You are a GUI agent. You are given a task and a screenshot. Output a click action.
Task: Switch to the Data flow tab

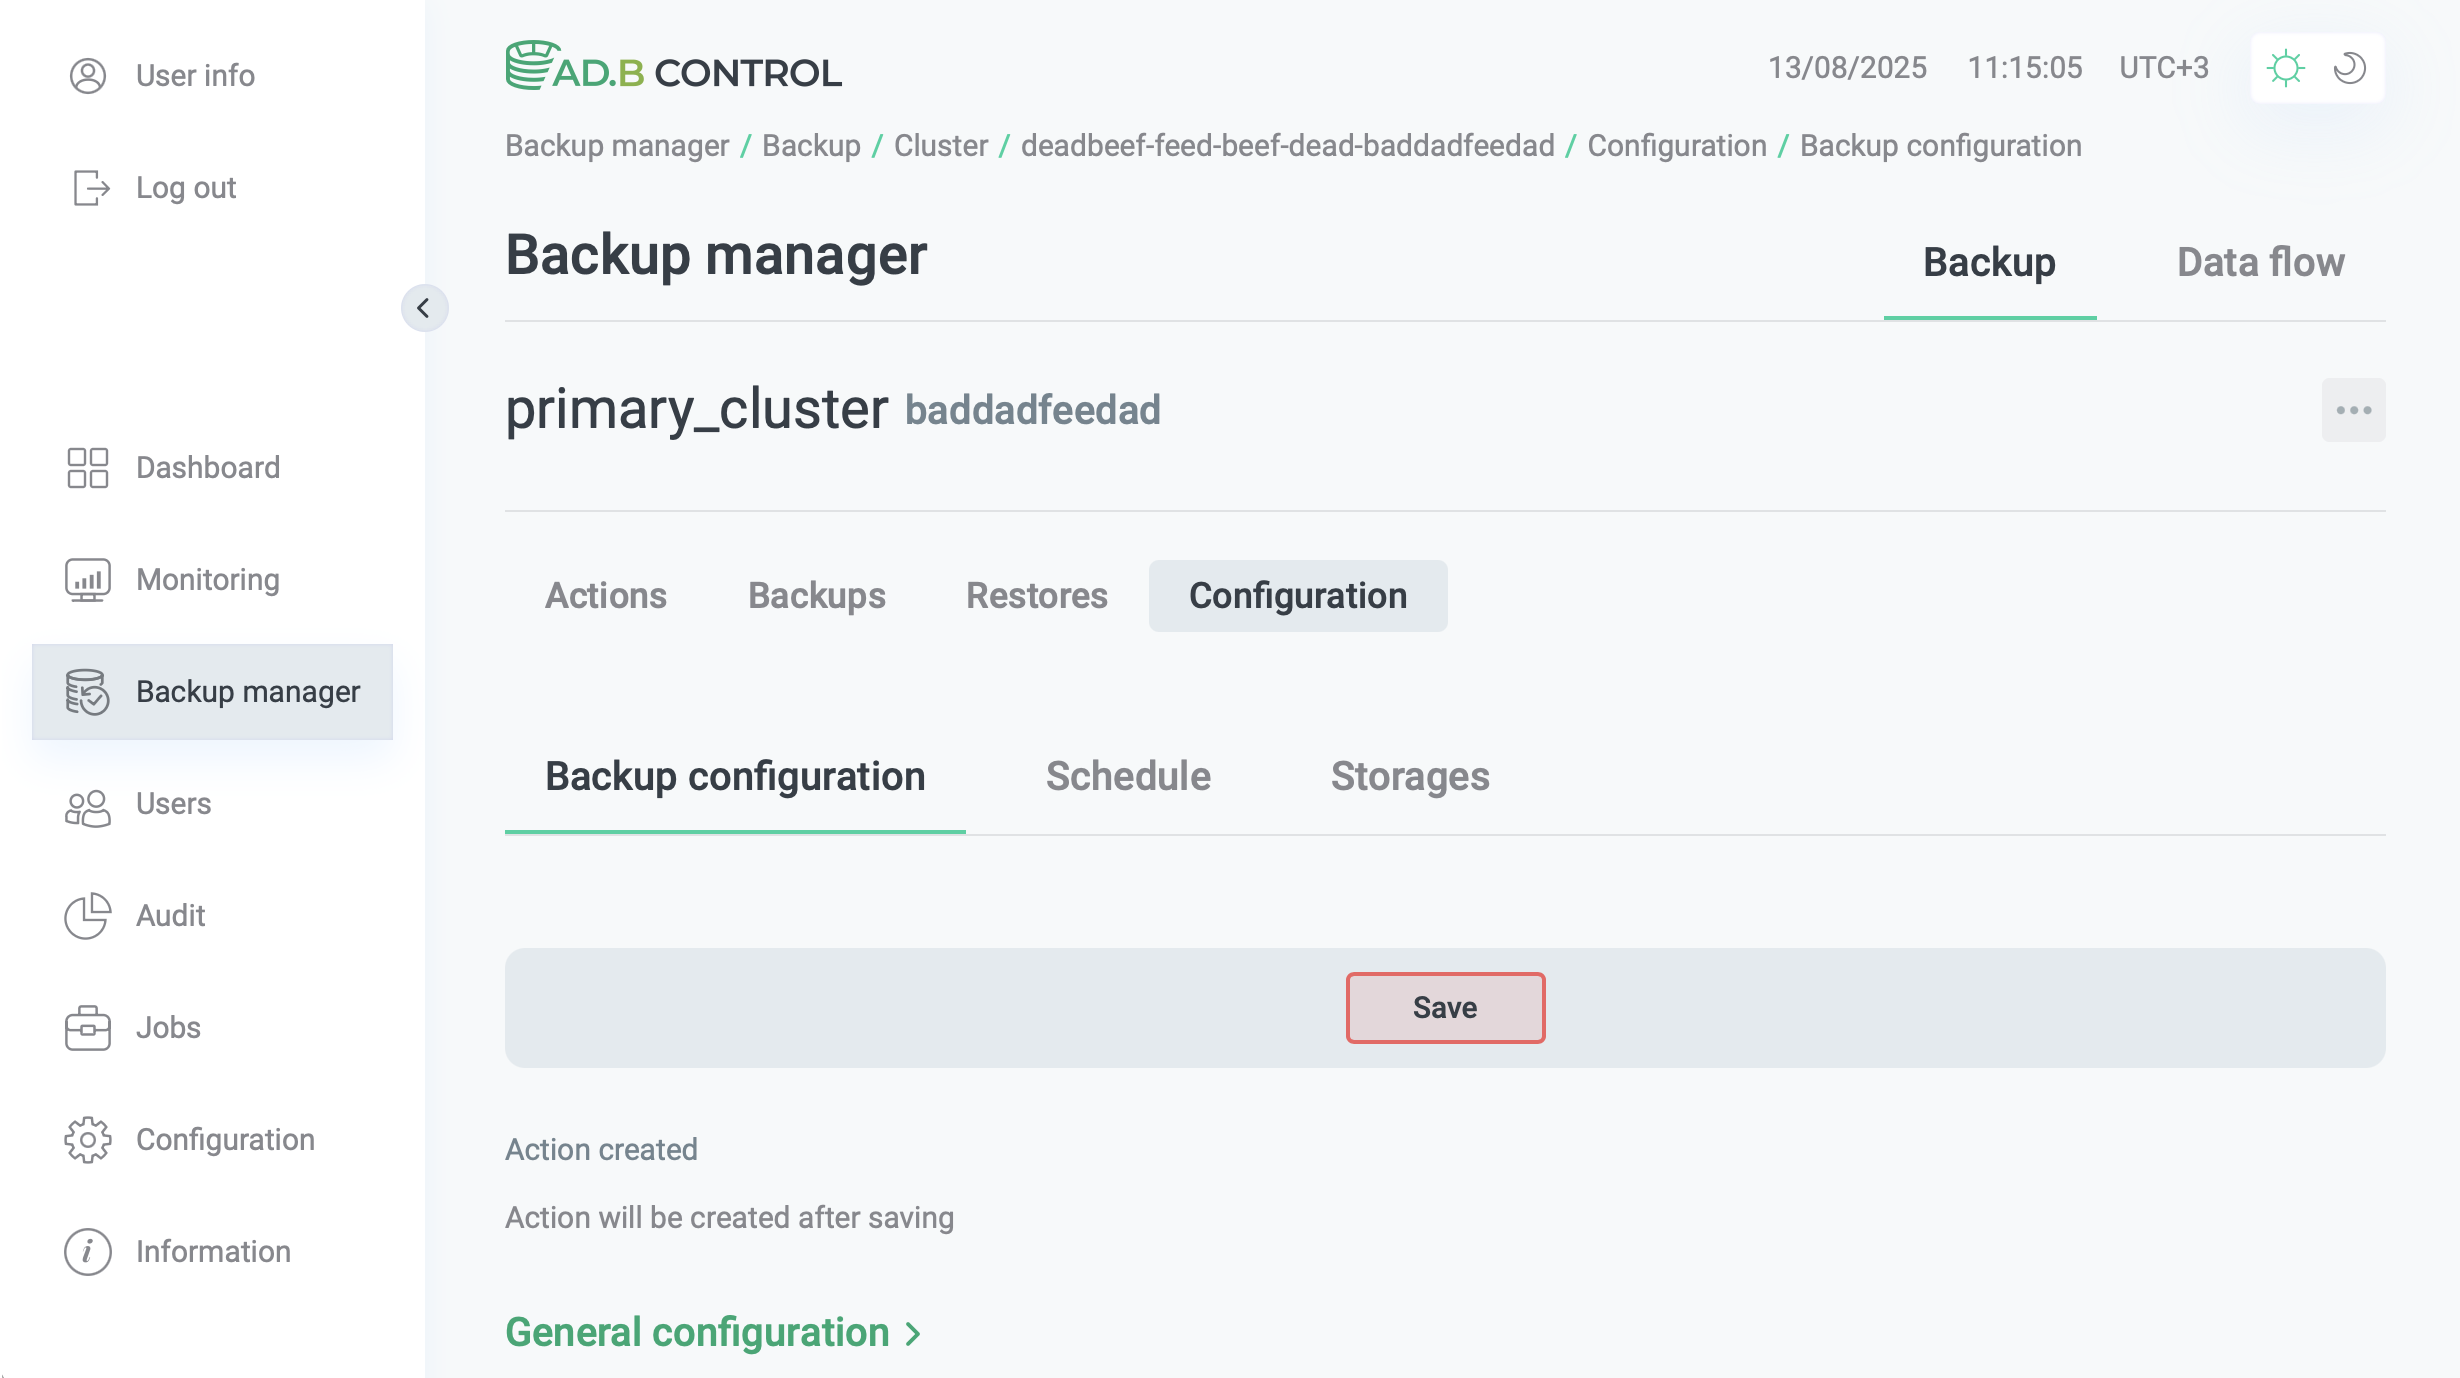[x=2258, y=262]
